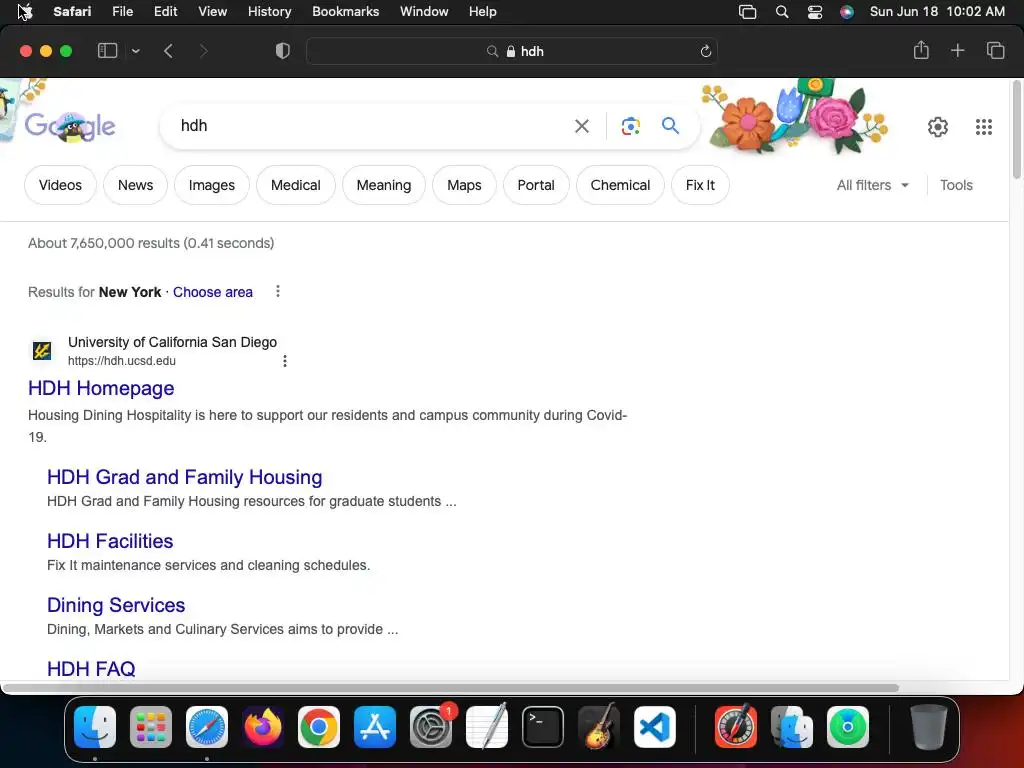Show the Safari tab overview
1024x768 pixels.
click(x=995, y=50)
